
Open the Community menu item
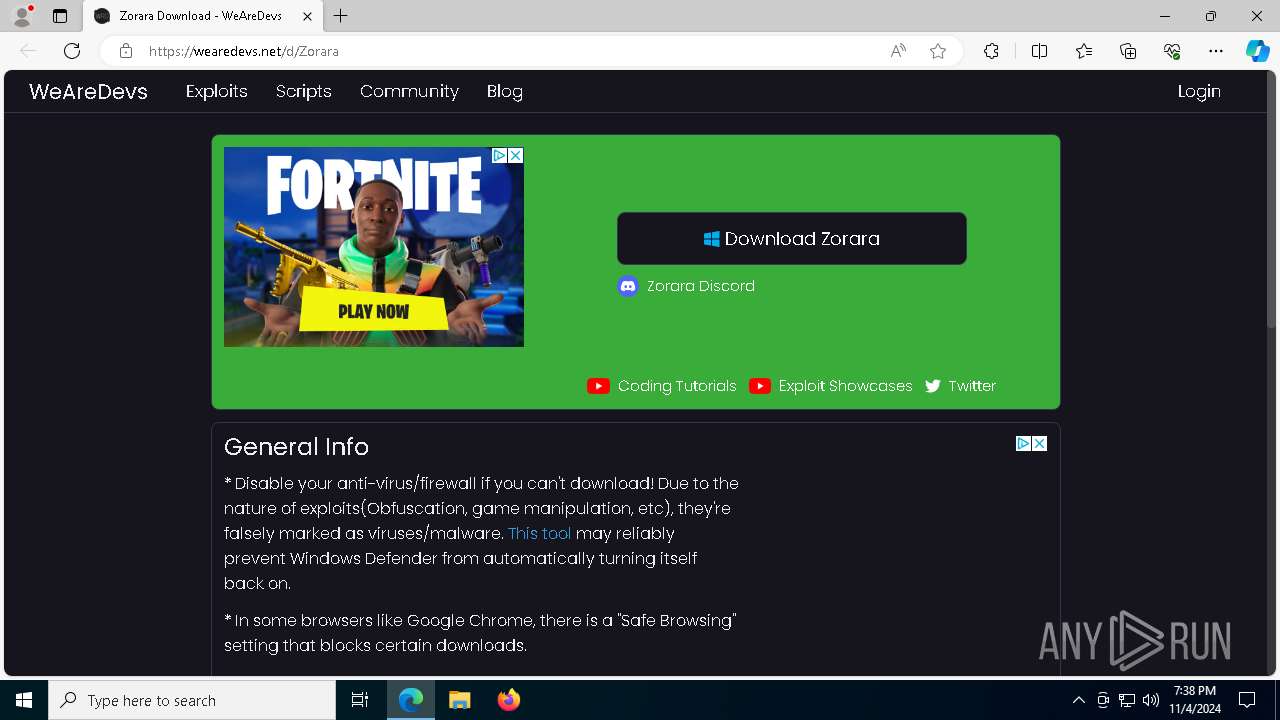tap(409, 91)
